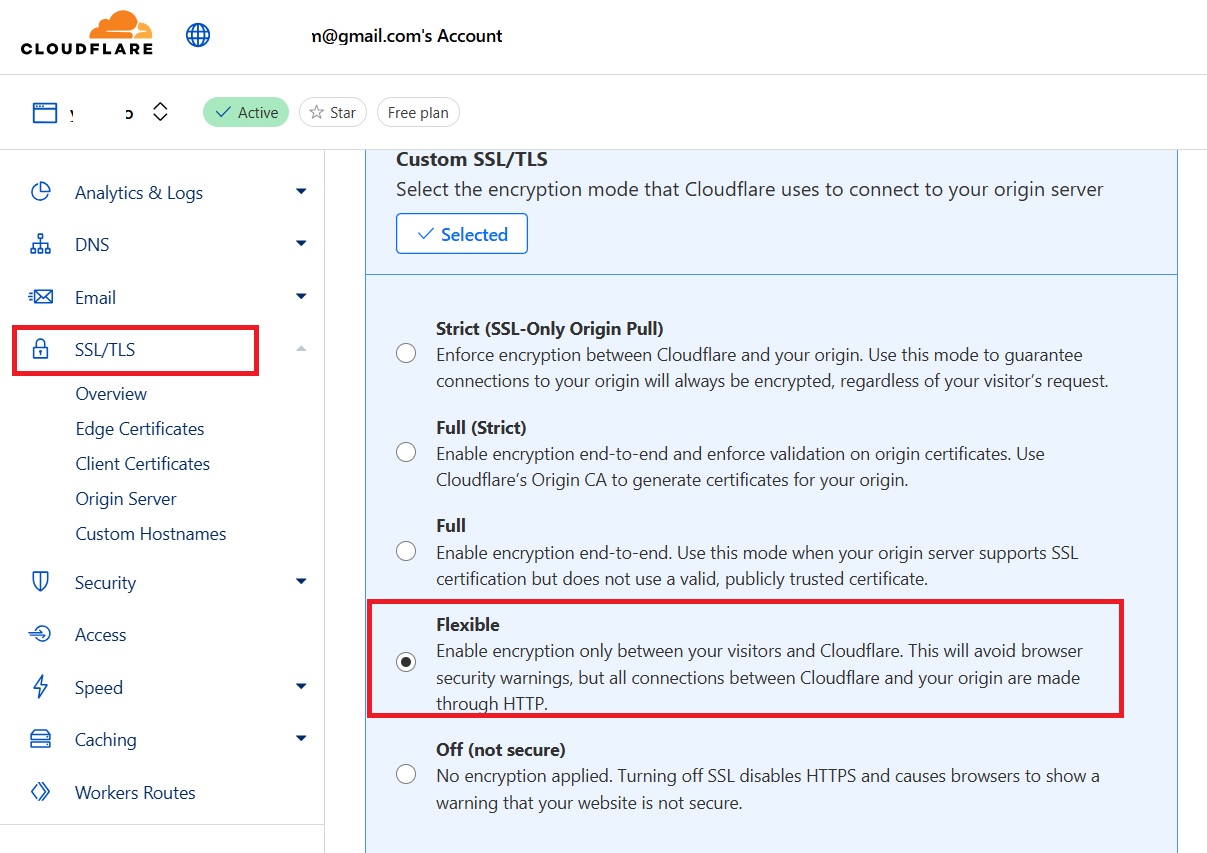The image size is (1207, 853).
Task: Open the gmail.com's Account link
Action: point(407,36)
